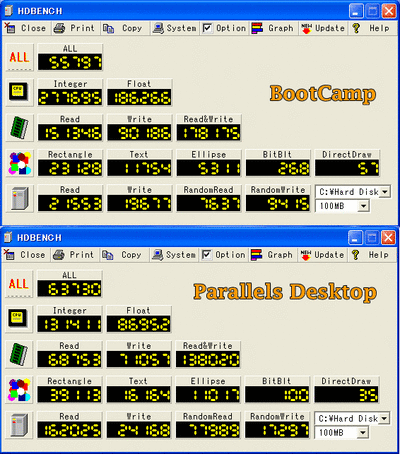The width and height of the screenshot is (400, 454).
Task: Start the disk benchmark in the Parallels window
Action: pos(19,425)
